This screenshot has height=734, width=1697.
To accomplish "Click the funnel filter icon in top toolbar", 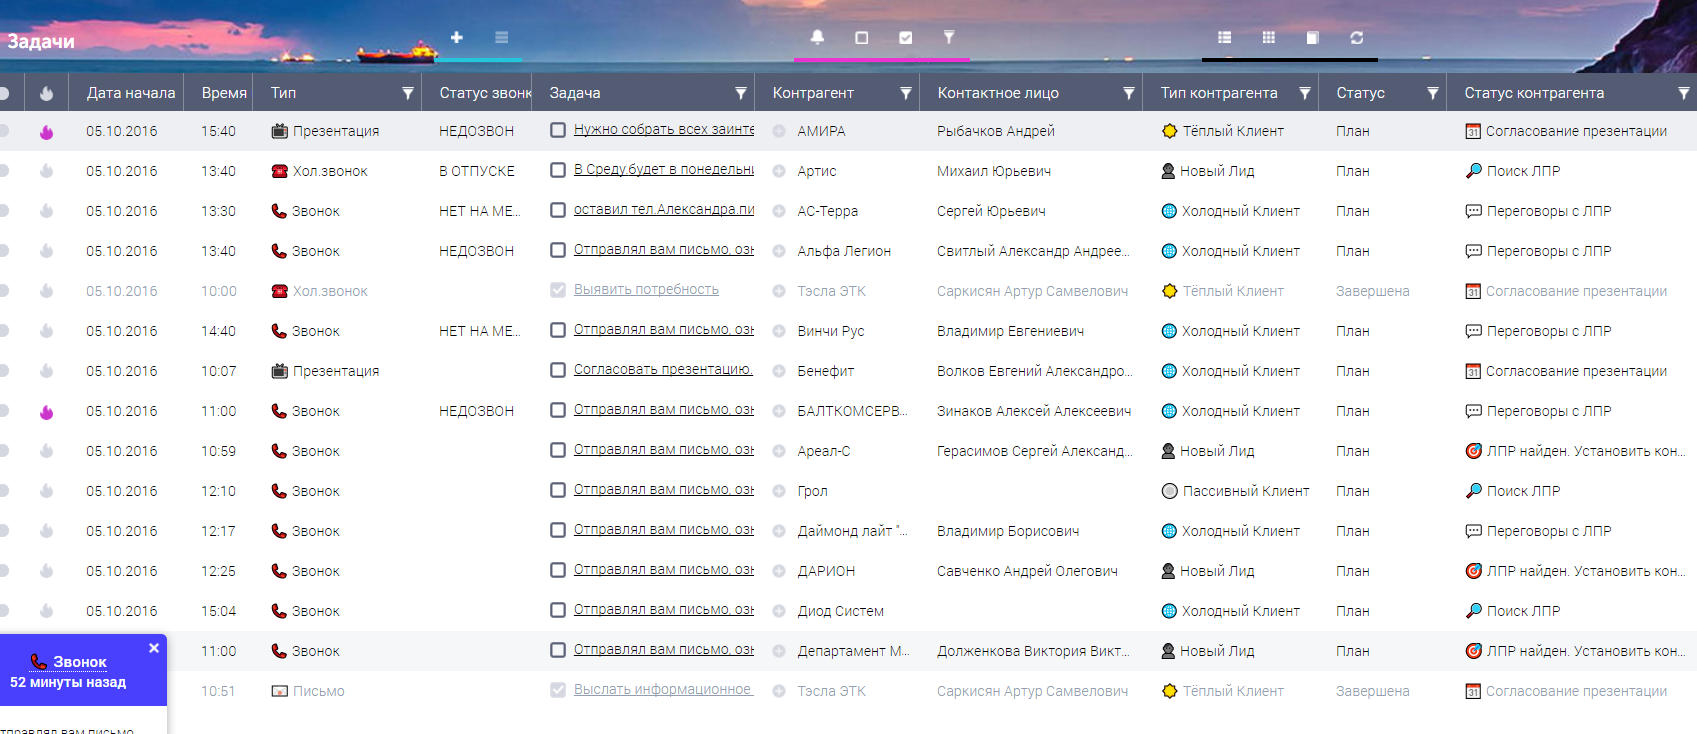I will pyautogui.click(x=949, y=37).
